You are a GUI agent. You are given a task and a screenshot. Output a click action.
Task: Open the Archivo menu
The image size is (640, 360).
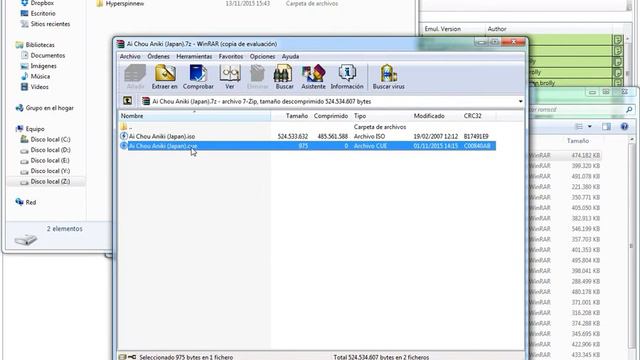click(130, 56)
